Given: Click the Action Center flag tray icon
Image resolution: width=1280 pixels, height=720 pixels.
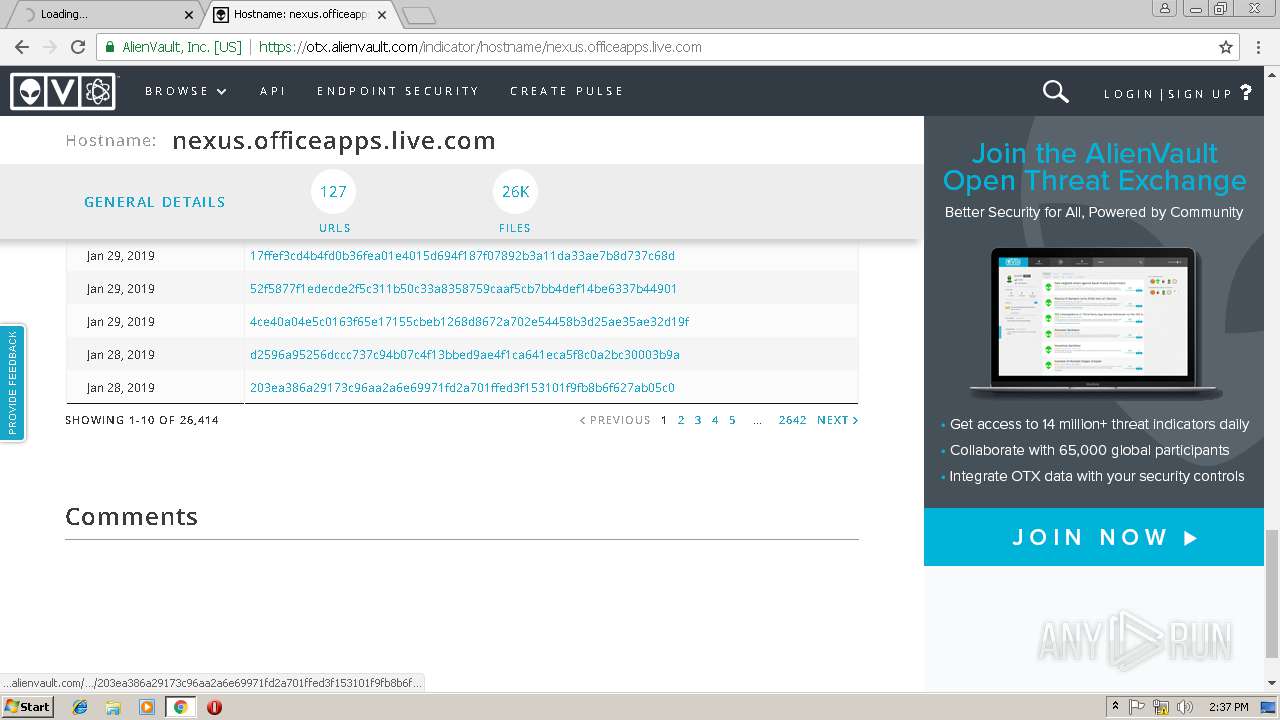Looking at the screenshot, I should coord(1137,707).
